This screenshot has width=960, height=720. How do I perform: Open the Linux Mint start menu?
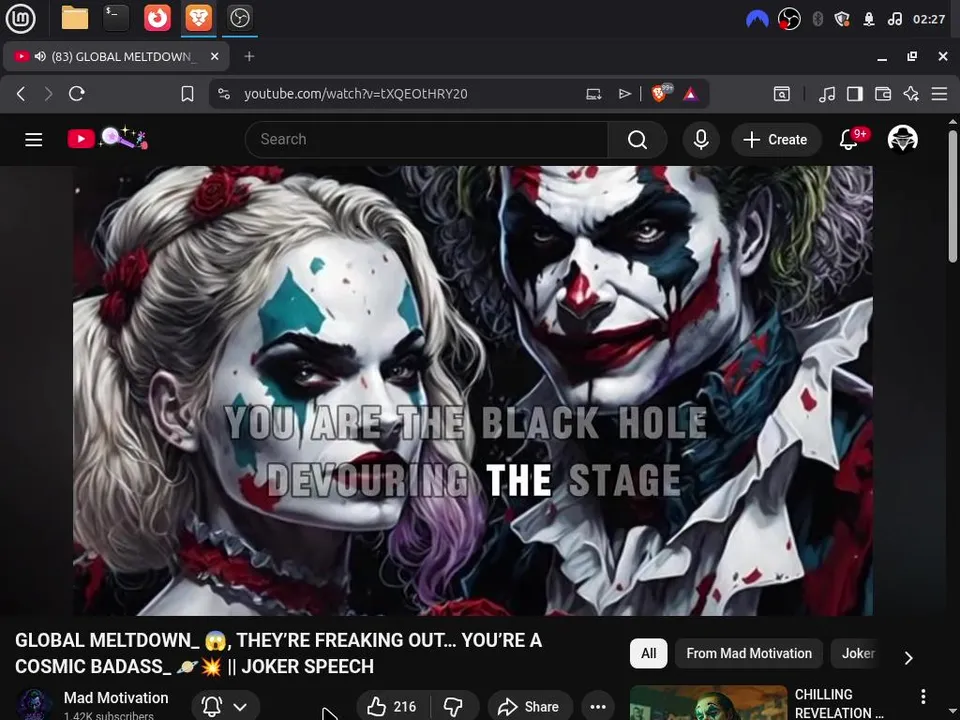coord(20,18)
